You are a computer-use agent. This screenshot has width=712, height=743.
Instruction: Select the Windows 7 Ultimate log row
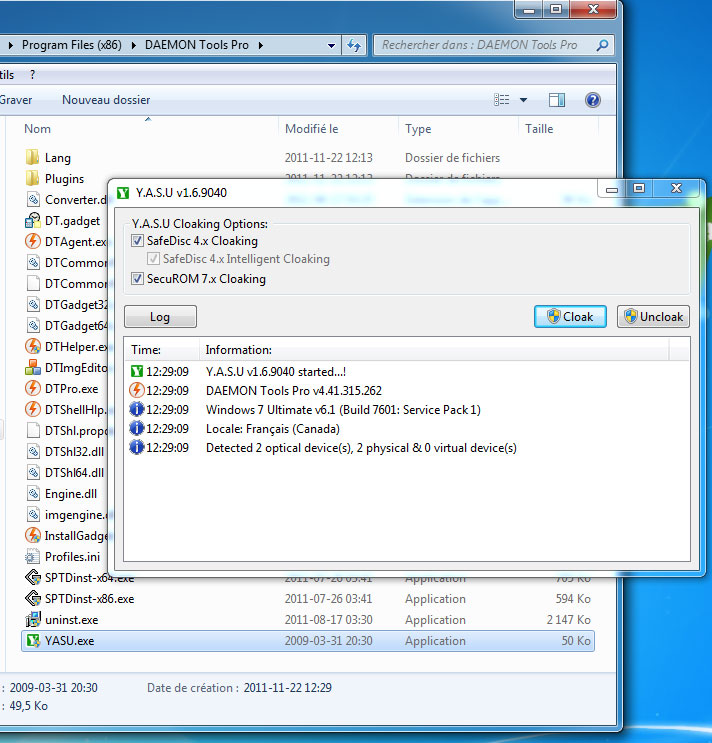tap(407, 409)
